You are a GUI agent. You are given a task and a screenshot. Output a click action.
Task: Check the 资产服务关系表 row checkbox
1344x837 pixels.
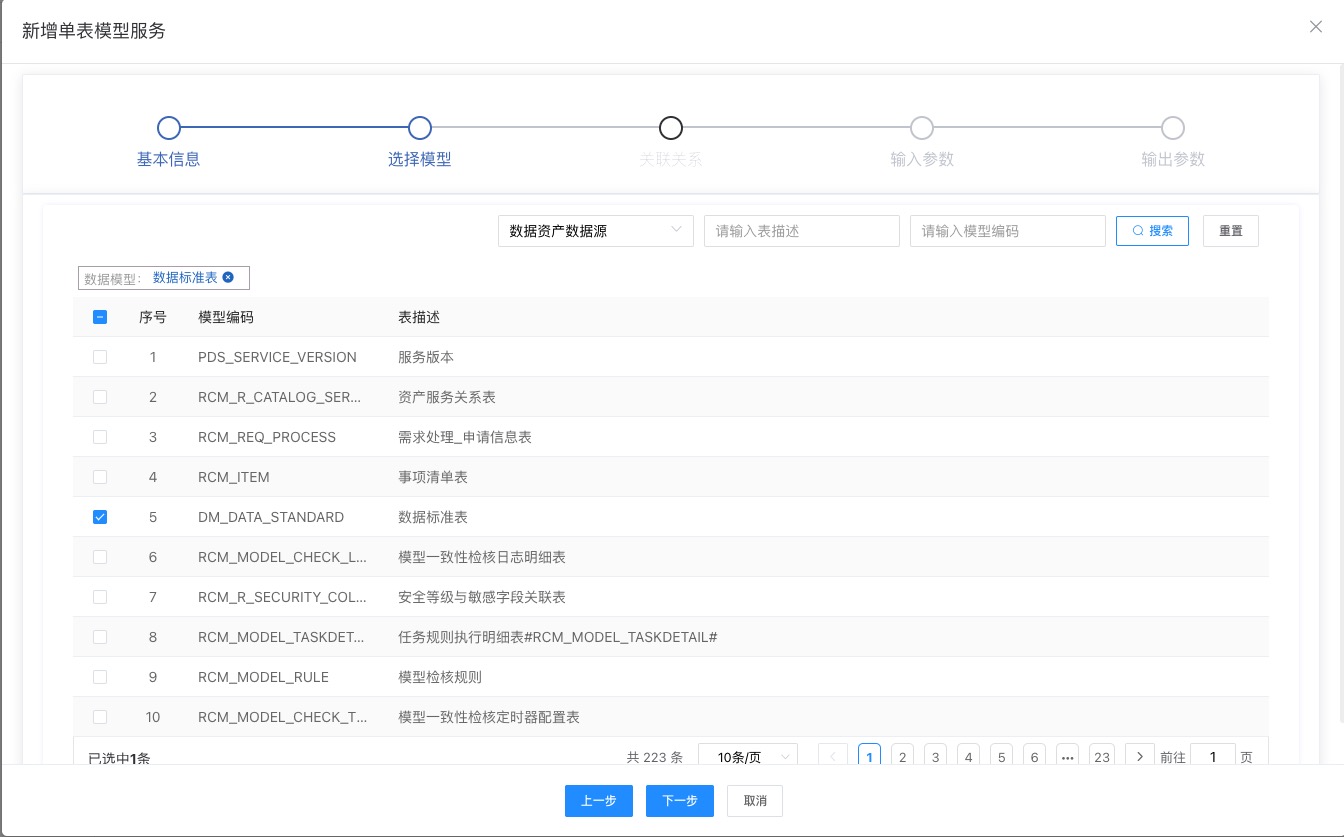click(x=100, y=397)
